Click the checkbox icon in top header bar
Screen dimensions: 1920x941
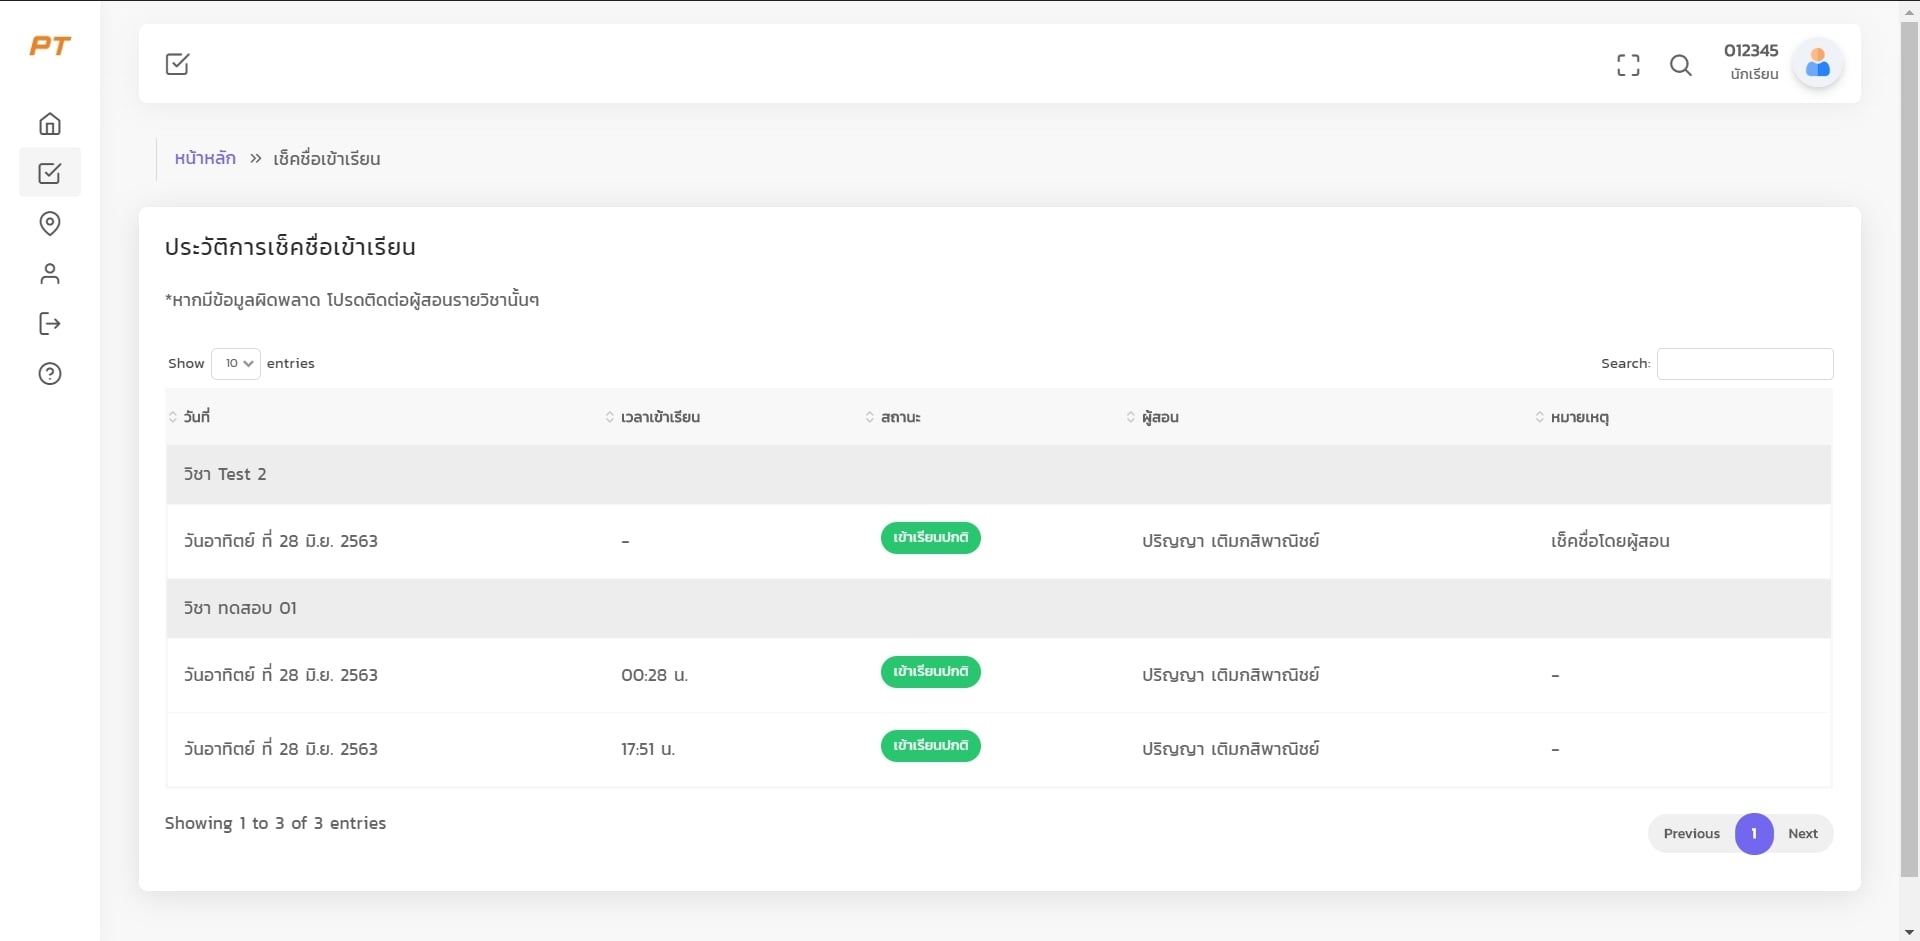click(177, 64)
